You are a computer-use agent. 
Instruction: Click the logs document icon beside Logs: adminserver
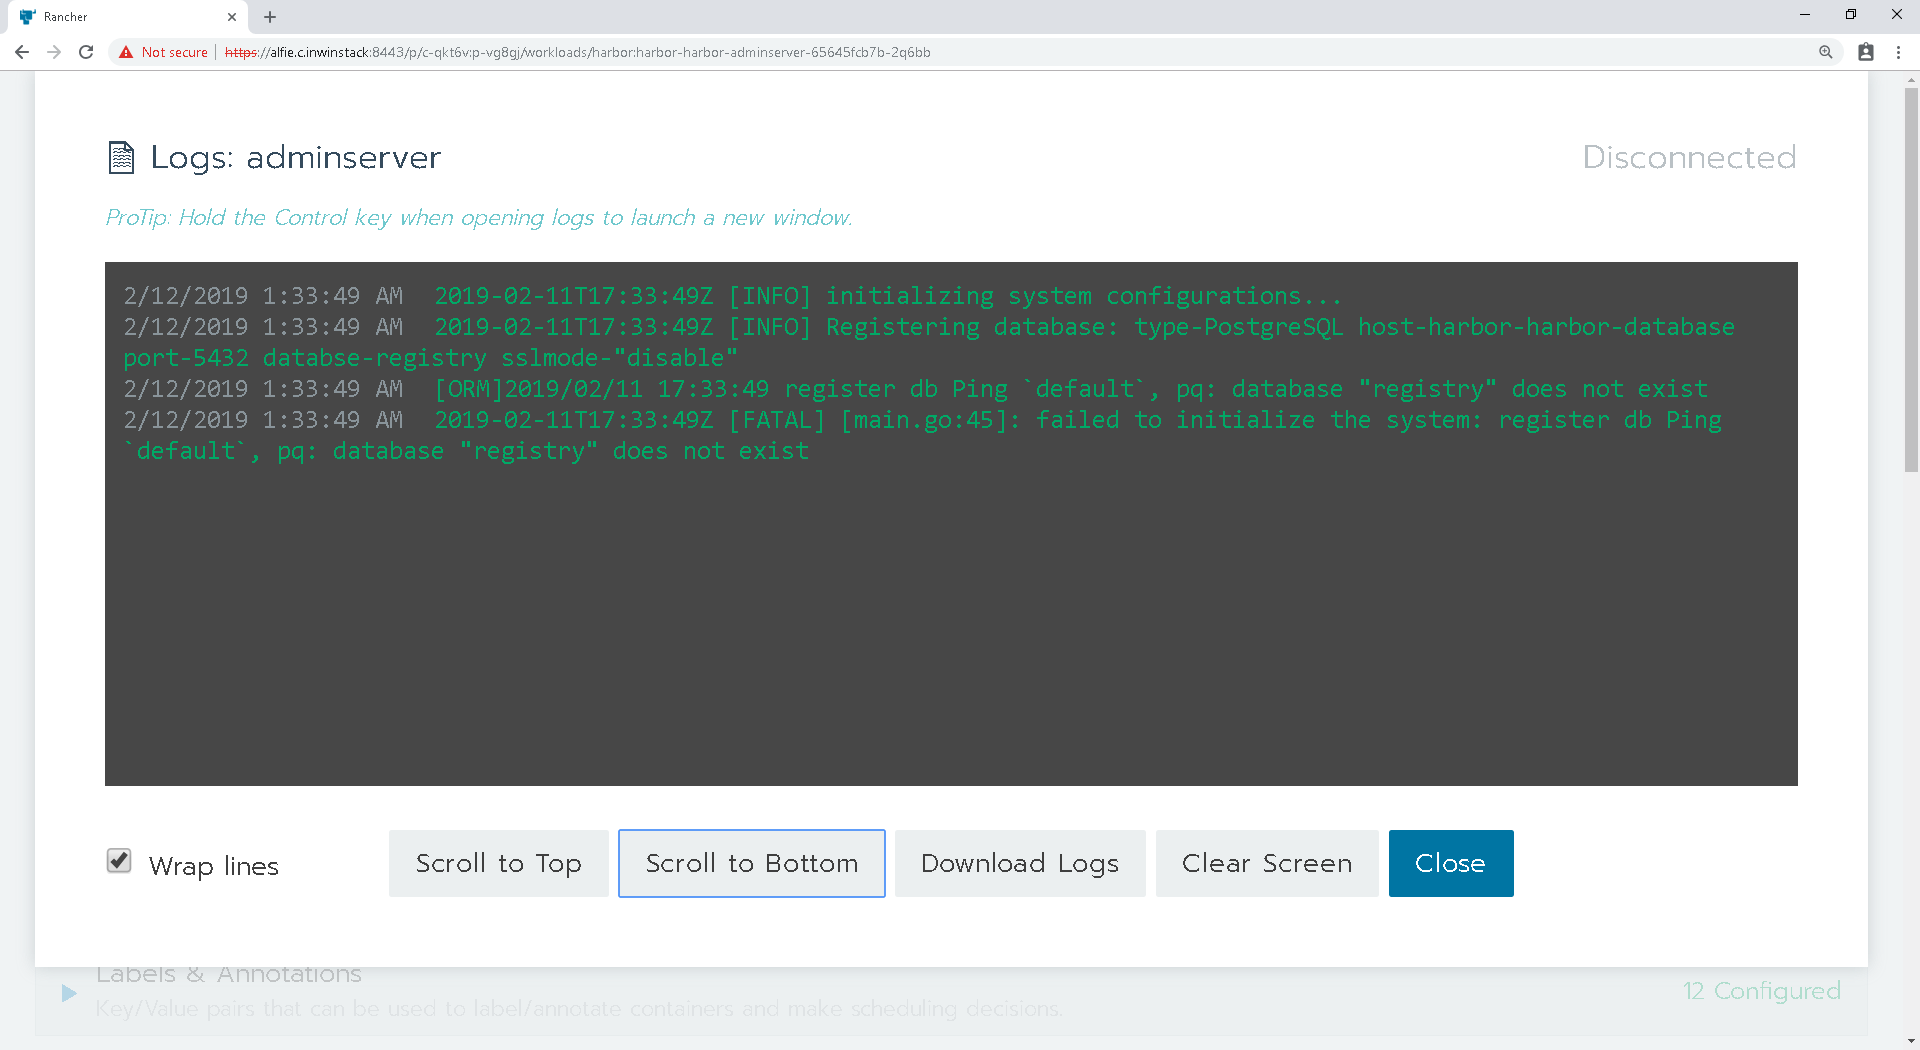121,157
